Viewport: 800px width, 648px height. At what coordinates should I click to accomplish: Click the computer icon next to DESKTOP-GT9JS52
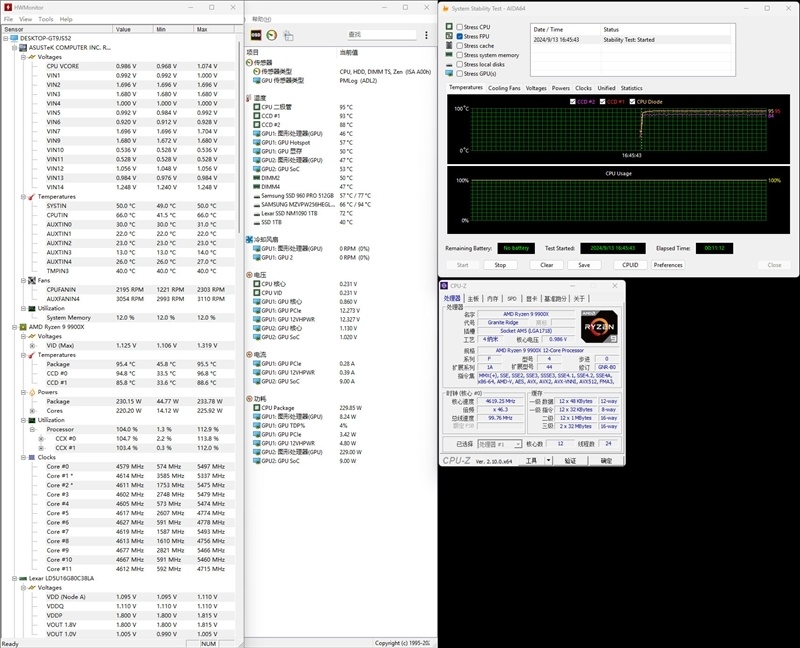14,38
